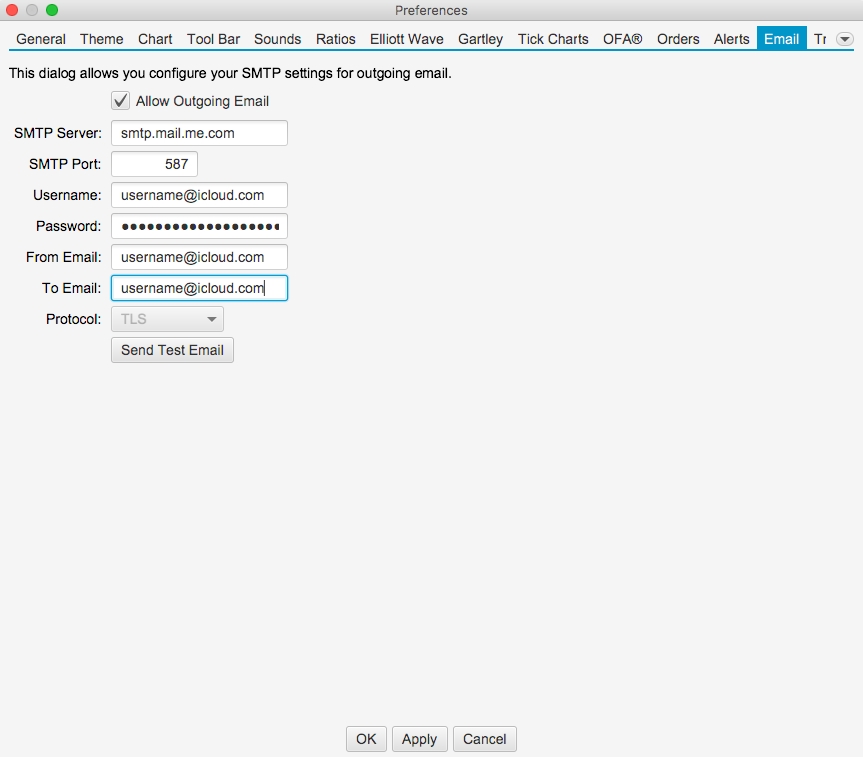863x757 pixels.
Task: Focus the SMTP Port field
Action: tap(154, 164)
